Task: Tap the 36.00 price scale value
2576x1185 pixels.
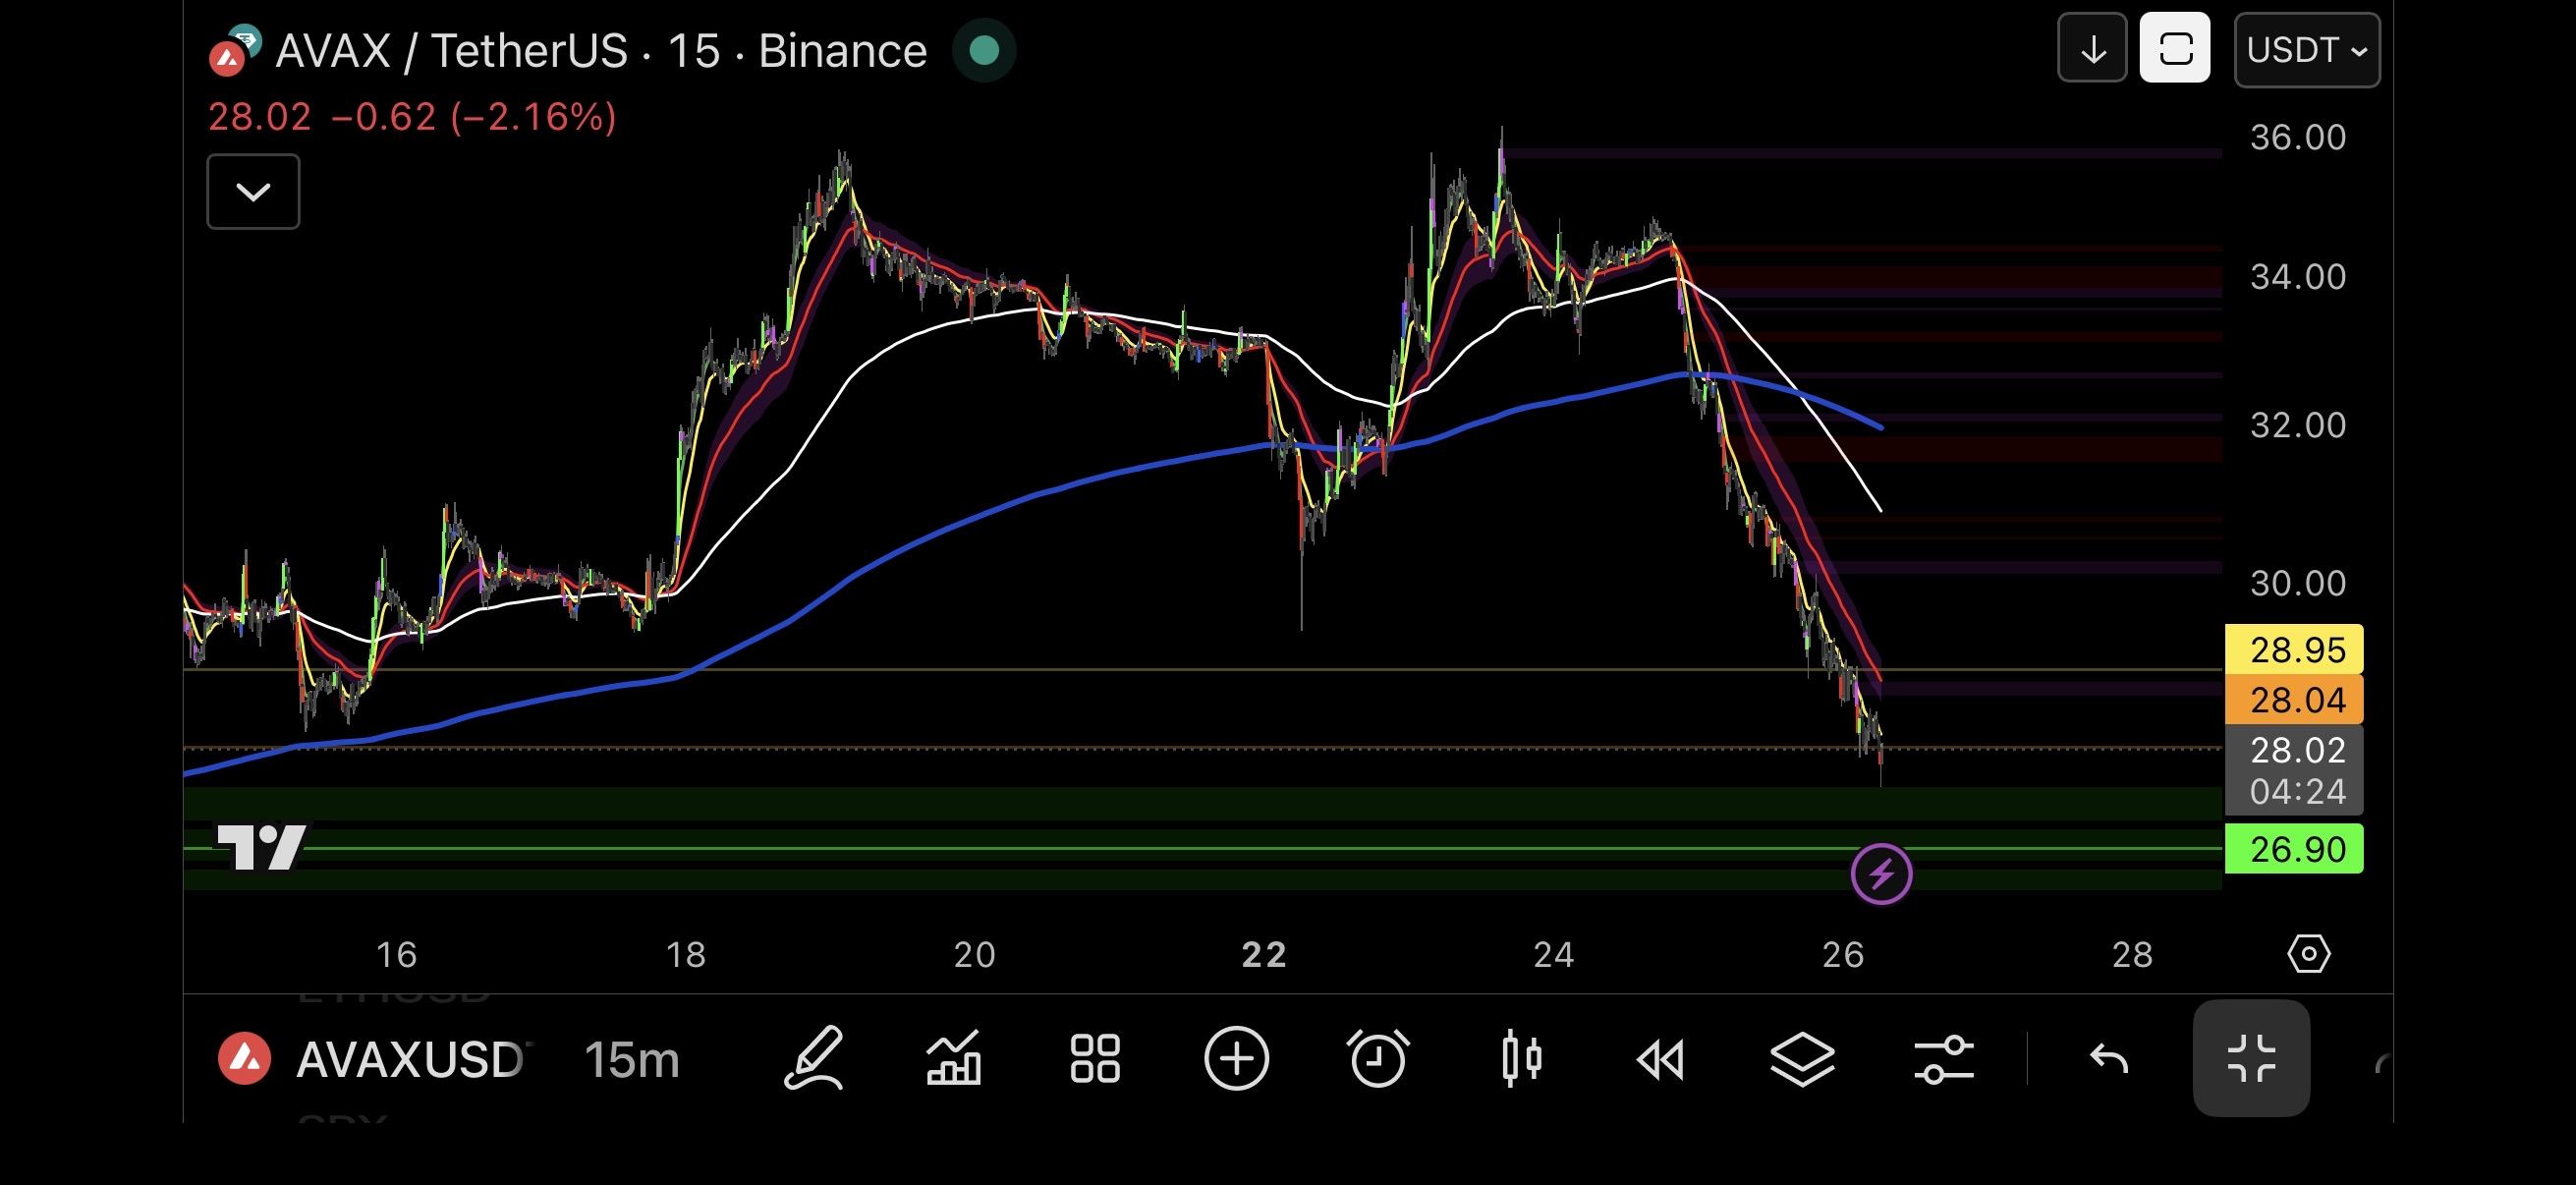Action: [2297, 137]
